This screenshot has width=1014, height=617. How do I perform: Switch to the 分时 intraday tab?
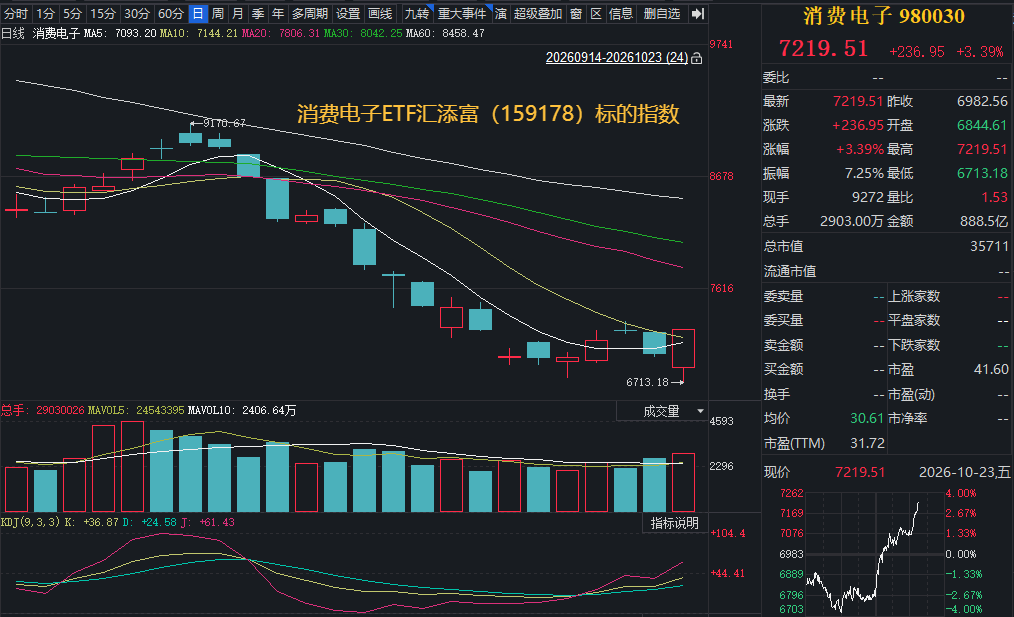16,14
